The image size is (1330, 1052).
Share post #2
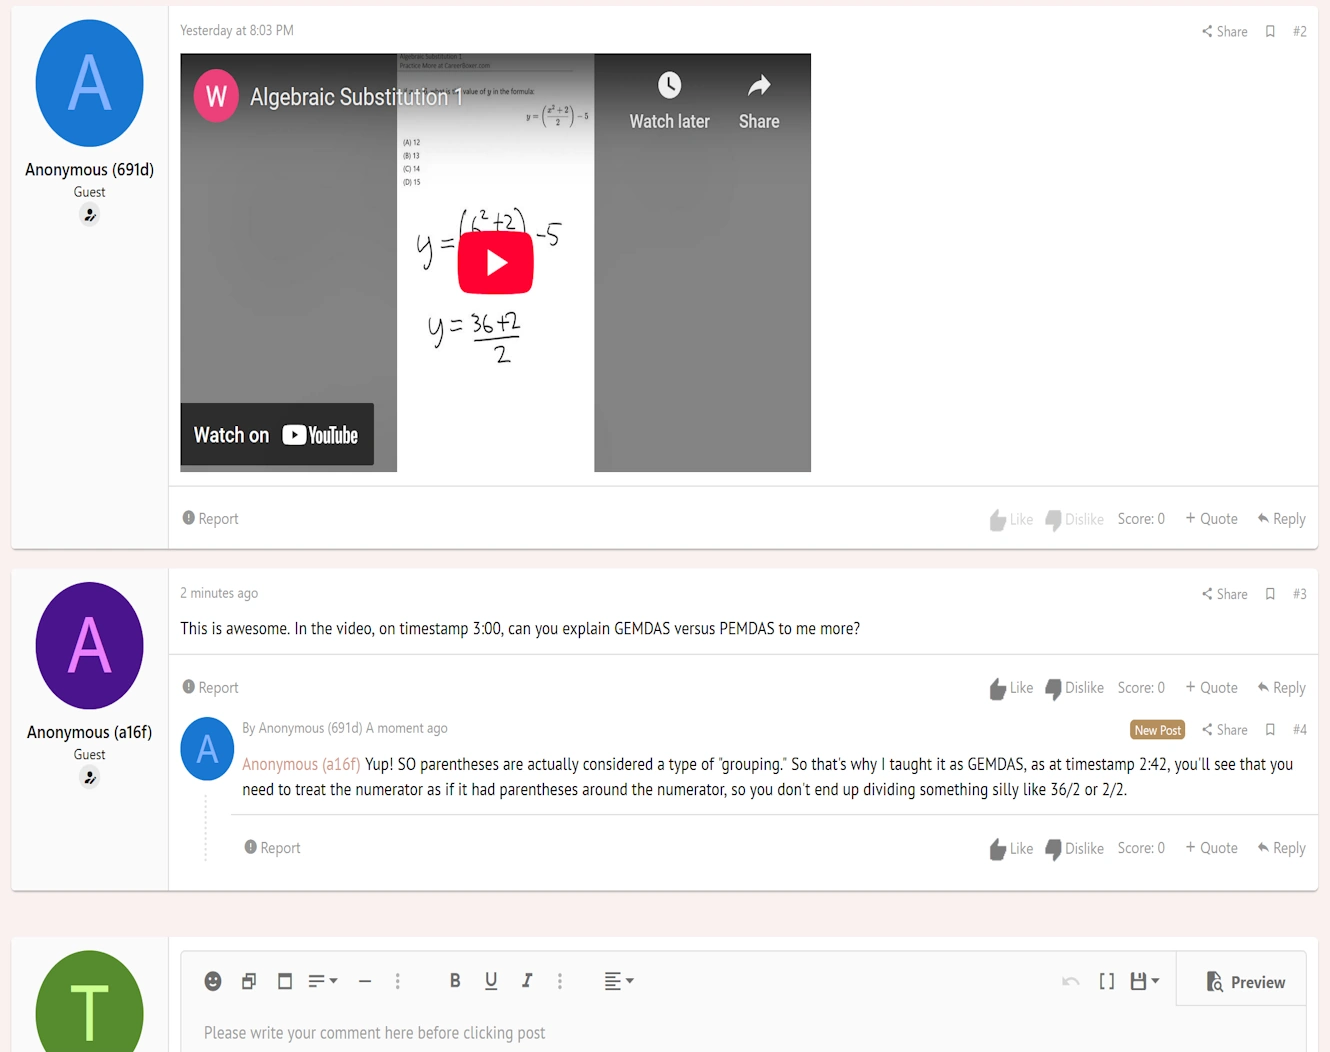(1224, 32)
